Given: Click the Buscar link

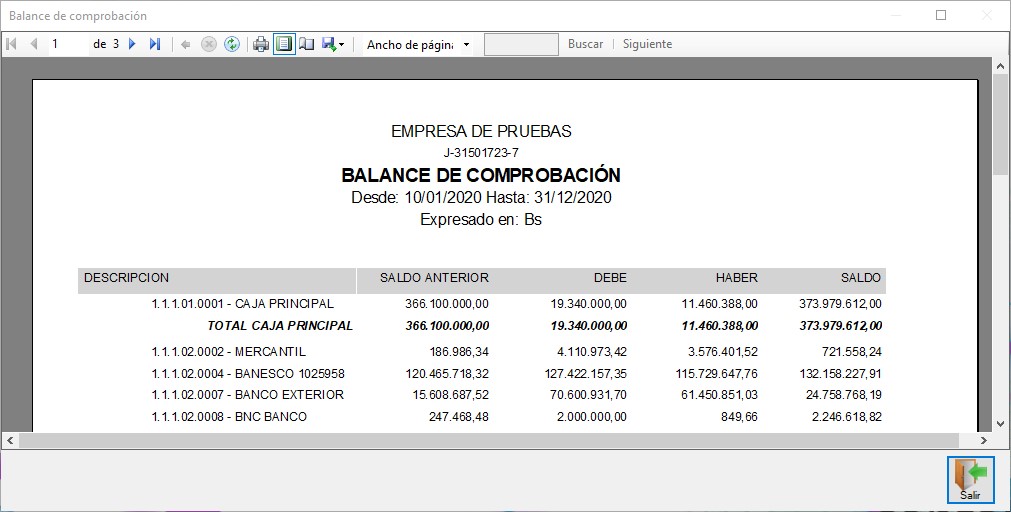Looking at the screenshot, I should 585,44.
